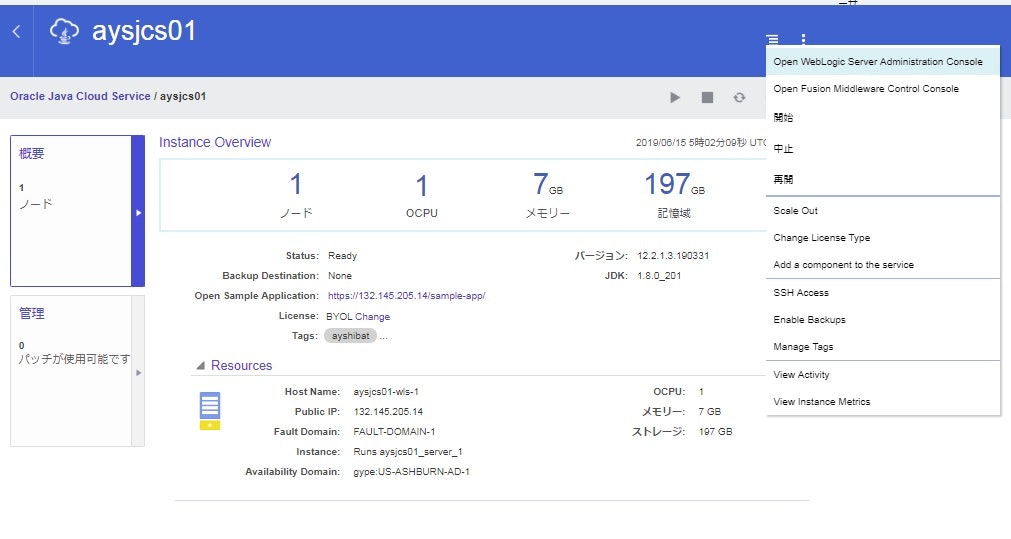This screenshot has width=1011, height=539.
Task: Click the timestamp 2019/06/15 text
Action: click(701, 142)
